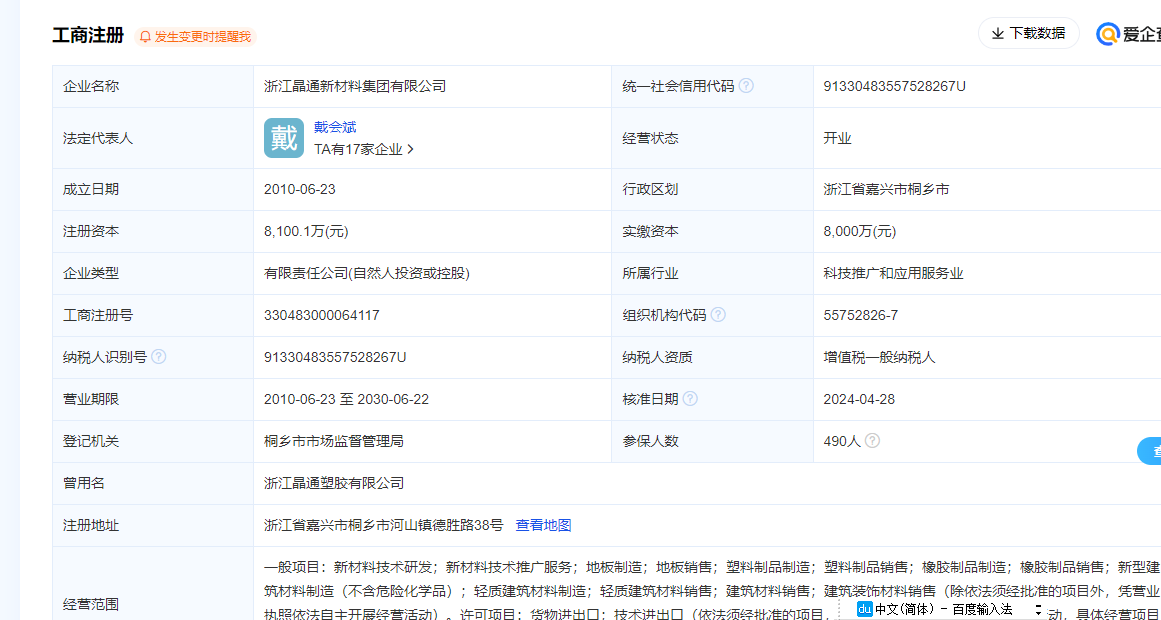
Task: Select paid-in capital 8,000万(元)
Action: (860, 231)
